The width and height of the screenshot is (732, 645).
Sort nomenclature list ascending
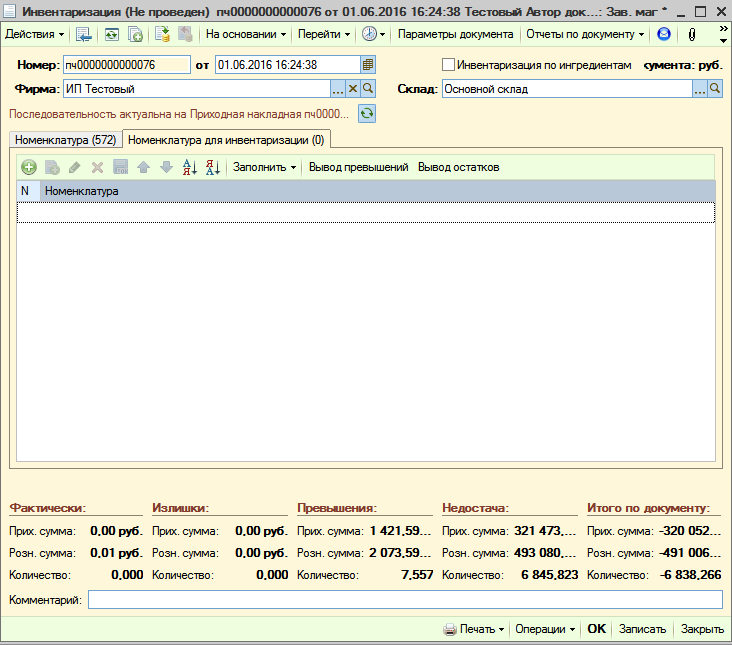click(190, 167)
